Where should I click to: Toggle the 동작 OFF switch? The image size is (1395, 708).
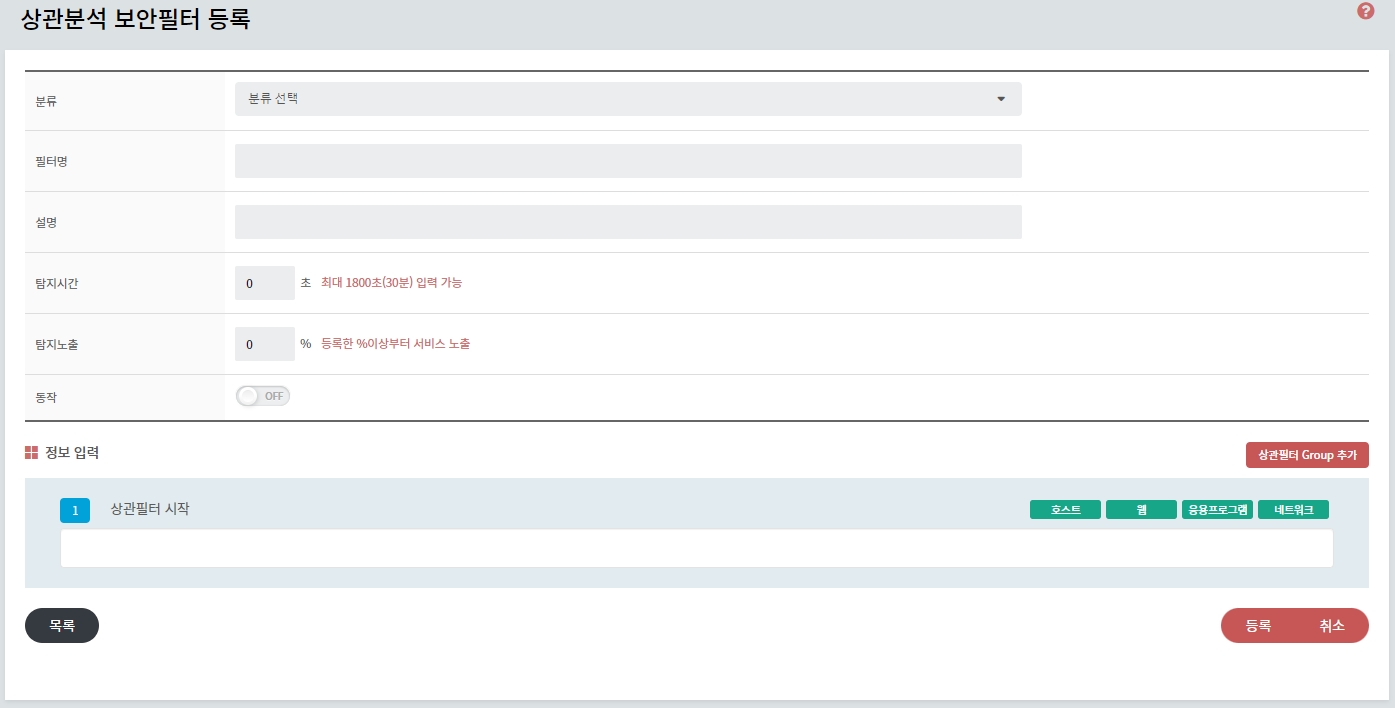(263, 396)
